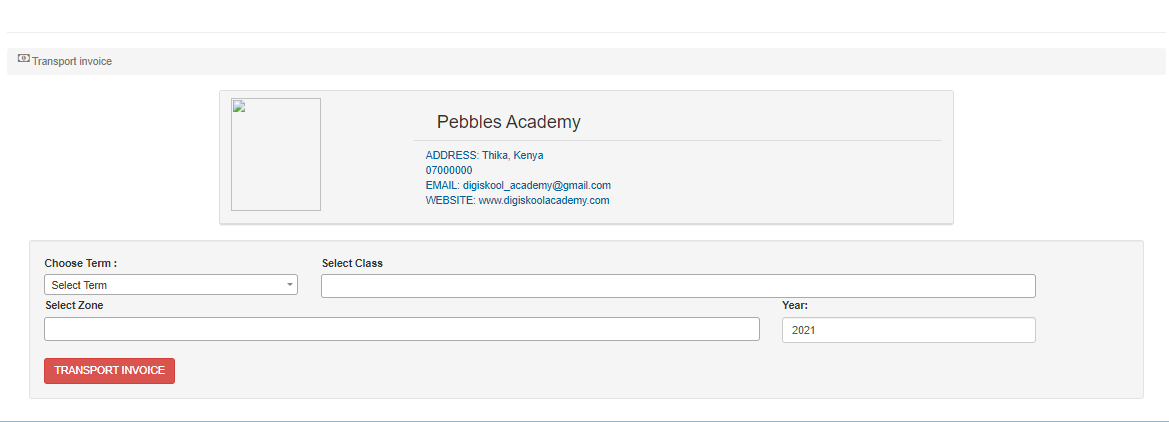This screenshot has width=1169, height=422.
Task: Open the digiskool_academy@gmail.com email link
Action: click(x=537, y=186)
